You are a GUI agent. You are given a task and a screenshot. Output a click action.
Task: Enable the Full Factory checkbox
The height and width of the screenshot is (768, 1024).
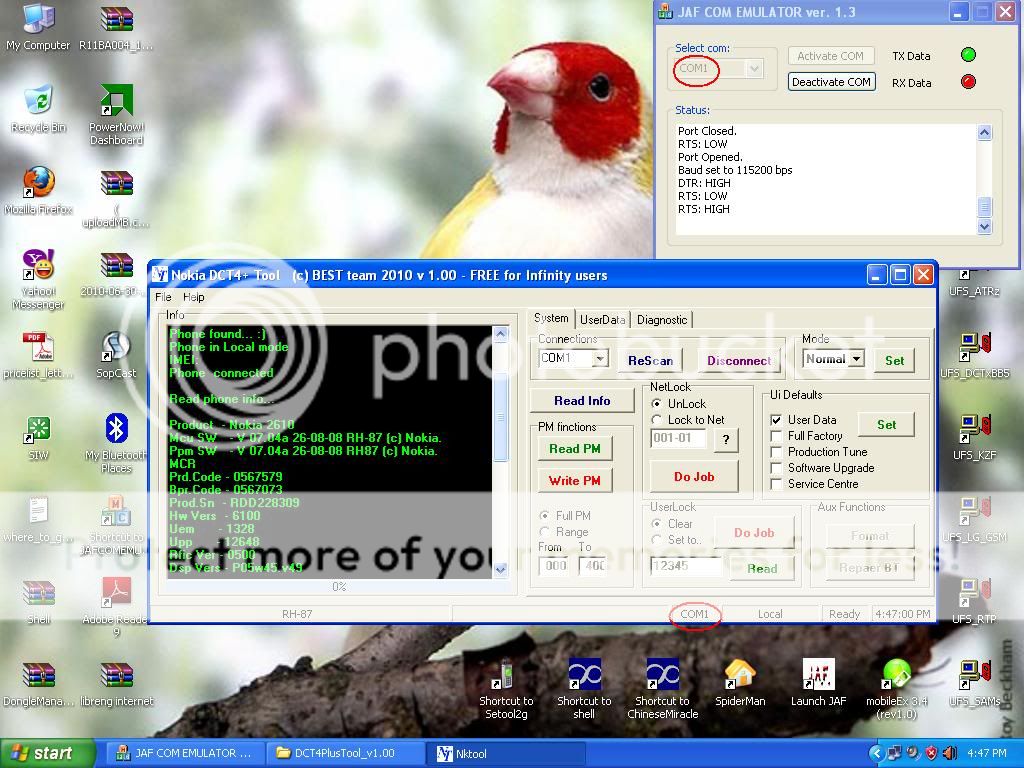coord(777,436)
